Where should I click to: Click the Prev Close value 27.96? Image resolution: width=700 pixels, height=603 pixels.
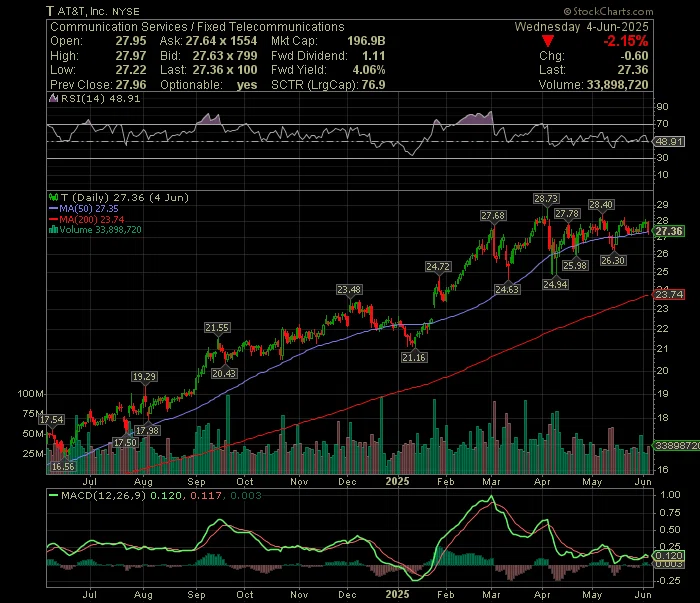131,85
